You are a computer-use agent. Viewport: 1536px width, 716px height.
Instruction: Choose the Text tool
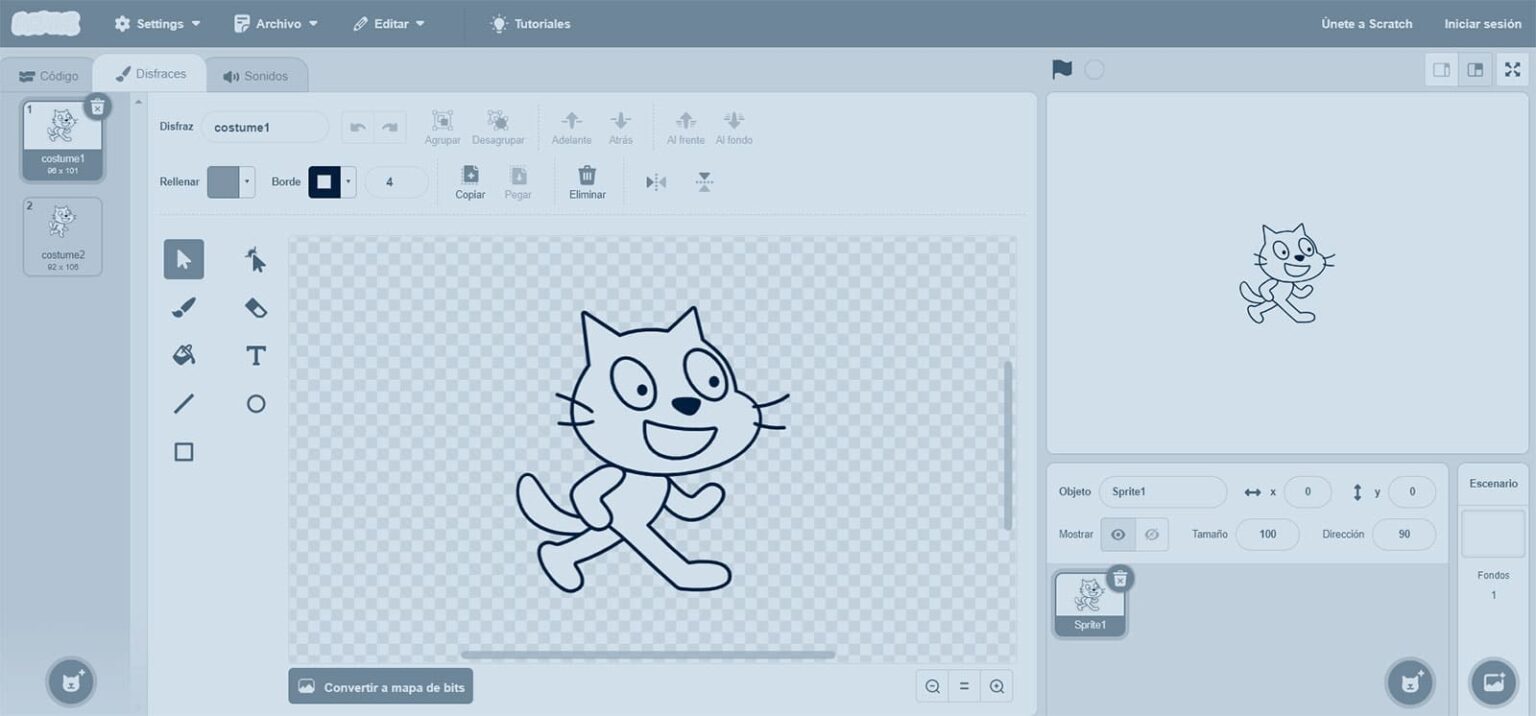(x=256, y=355)
